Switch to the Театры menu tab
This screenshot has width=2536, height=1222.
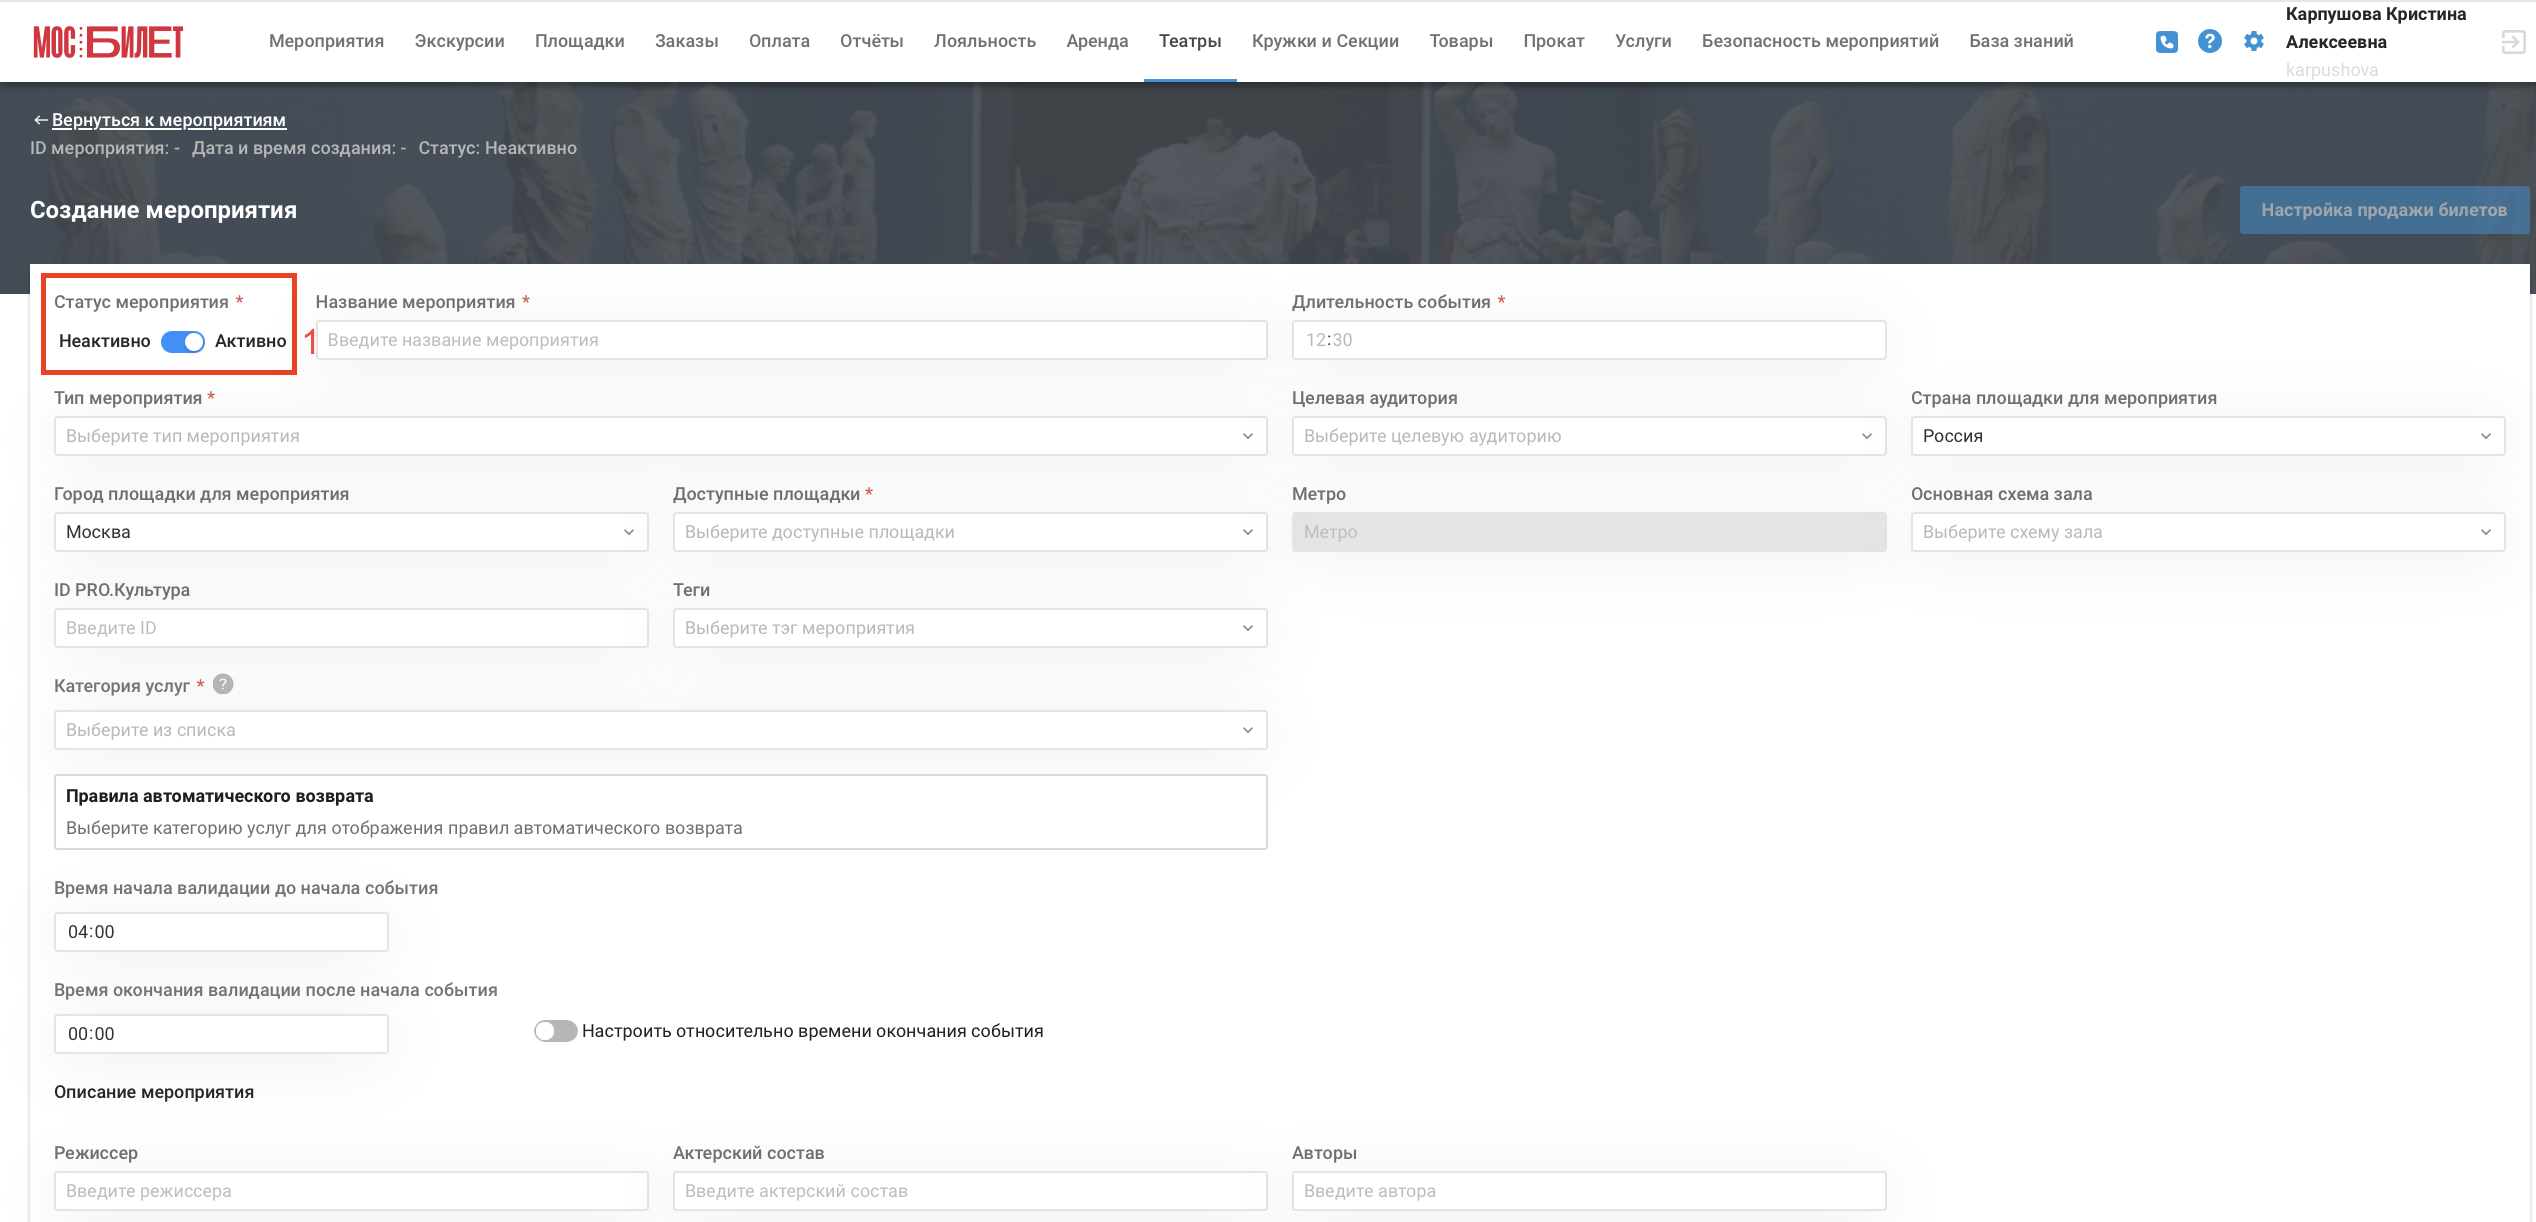[x=1189, y=41]
